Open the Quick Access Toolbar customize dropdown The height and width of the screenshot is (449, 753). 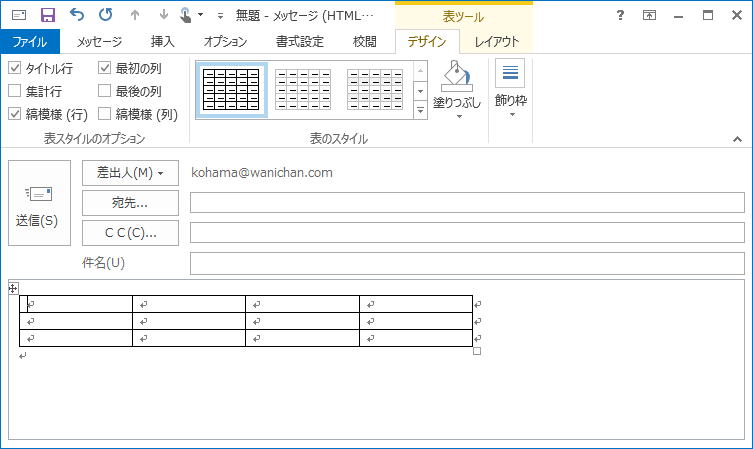coord(220,16)
